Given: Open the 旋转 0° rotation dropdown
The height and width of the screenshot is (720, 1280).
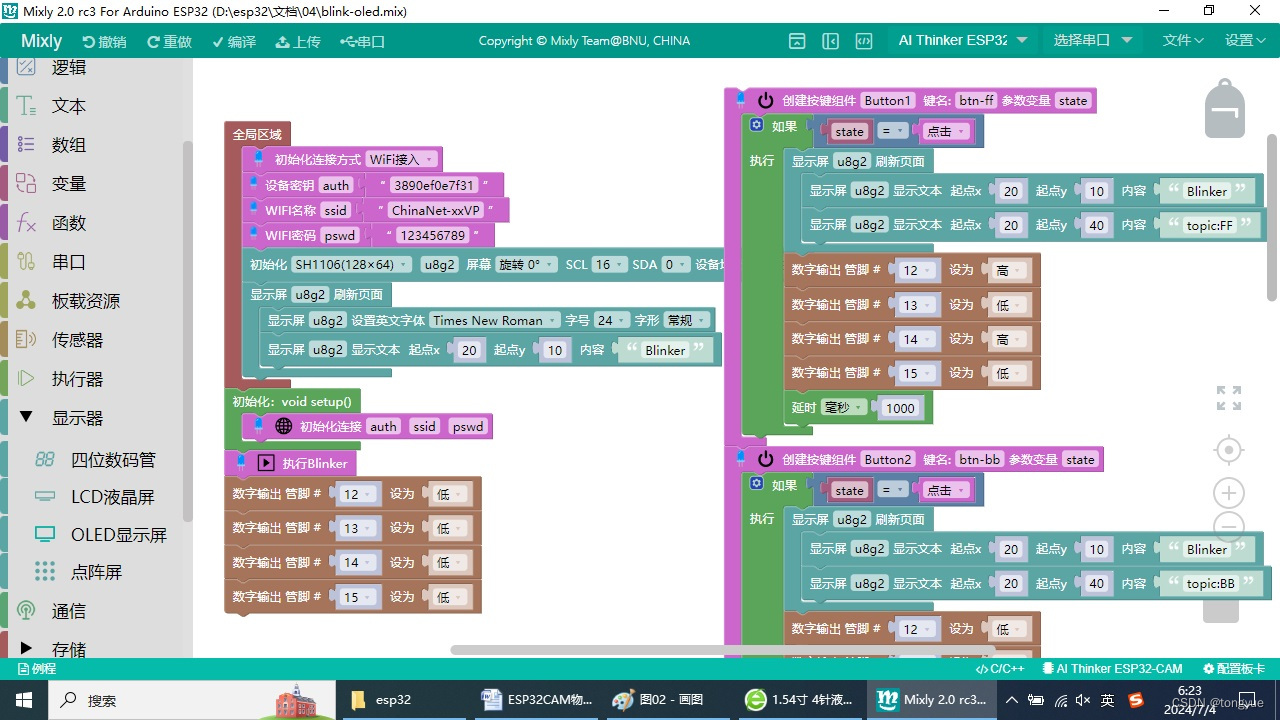Looking at the screenshot, I should click(526, 265).
